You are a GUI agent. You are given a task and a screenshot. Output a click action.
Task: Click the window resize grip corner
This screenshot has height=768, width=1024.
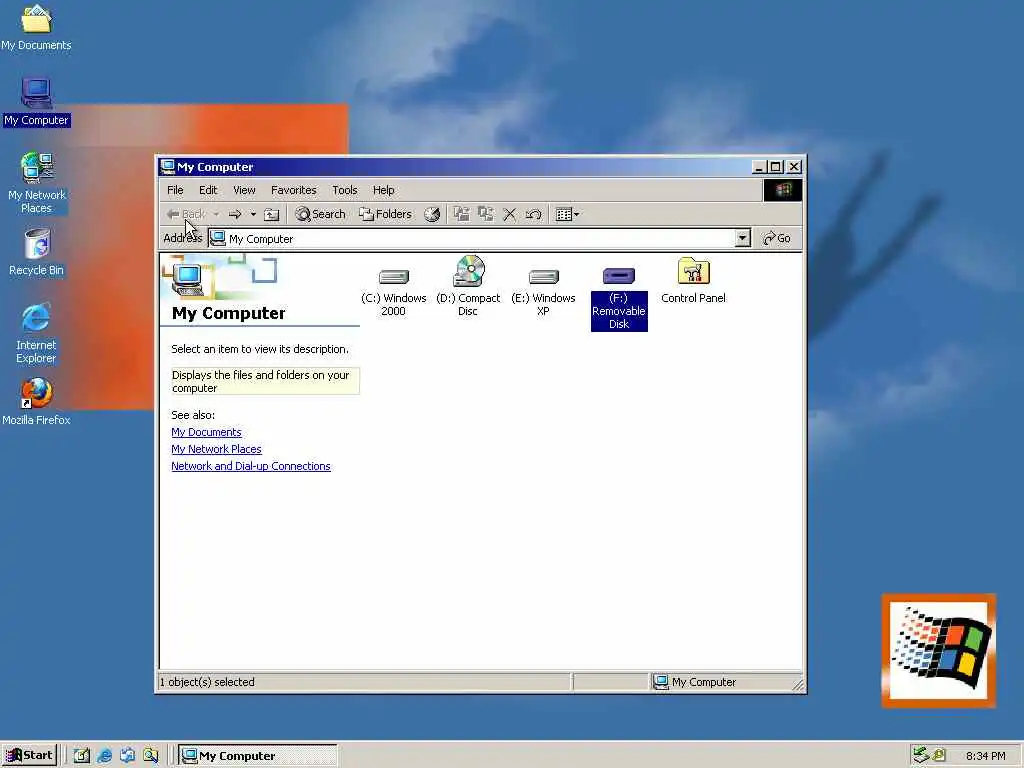pyautogui.click(x=797, y=684)
